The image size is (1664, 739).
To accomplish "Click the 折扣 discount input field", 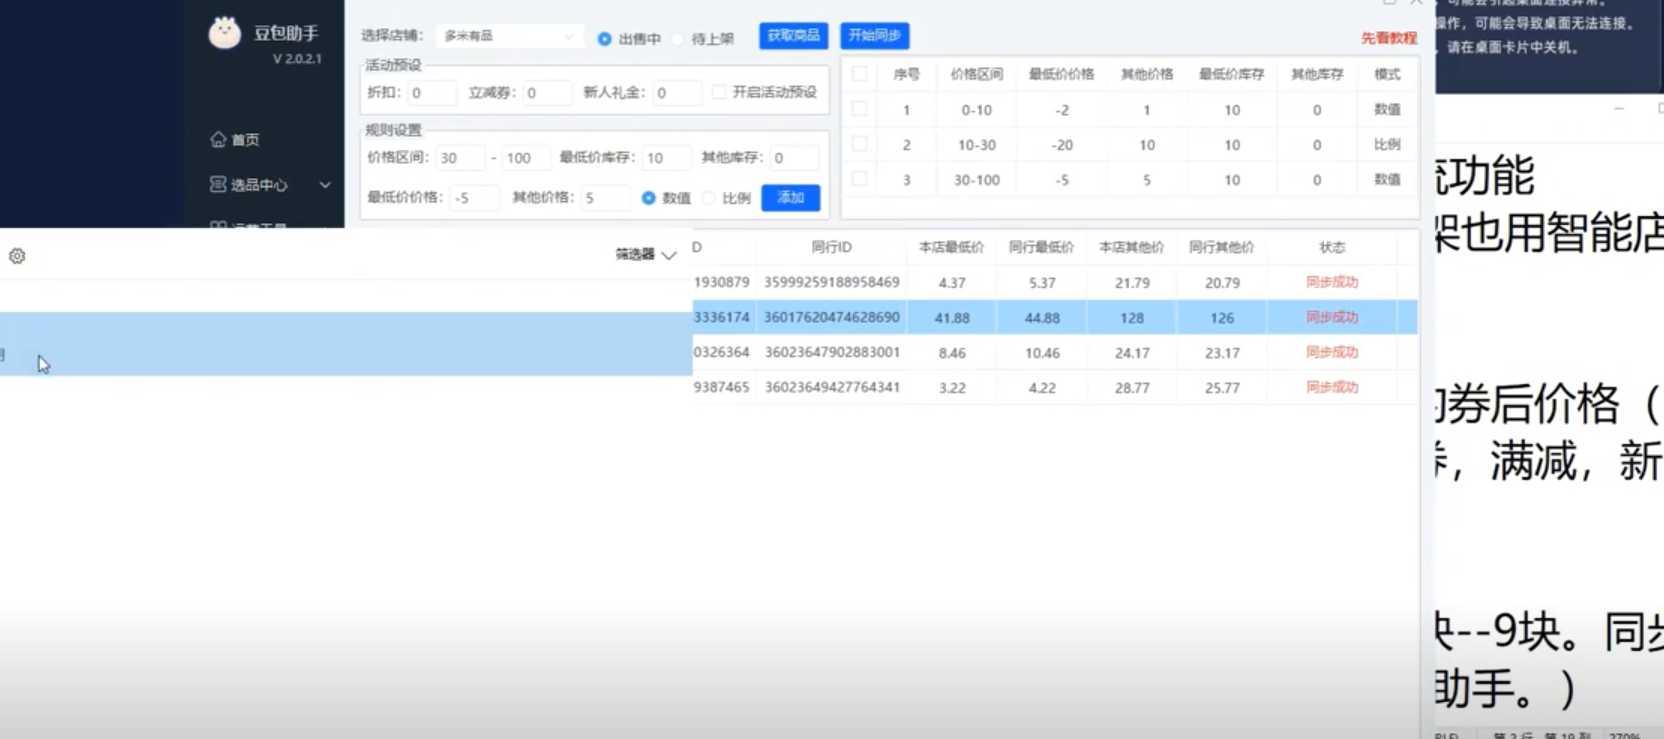I will [432, 93].
